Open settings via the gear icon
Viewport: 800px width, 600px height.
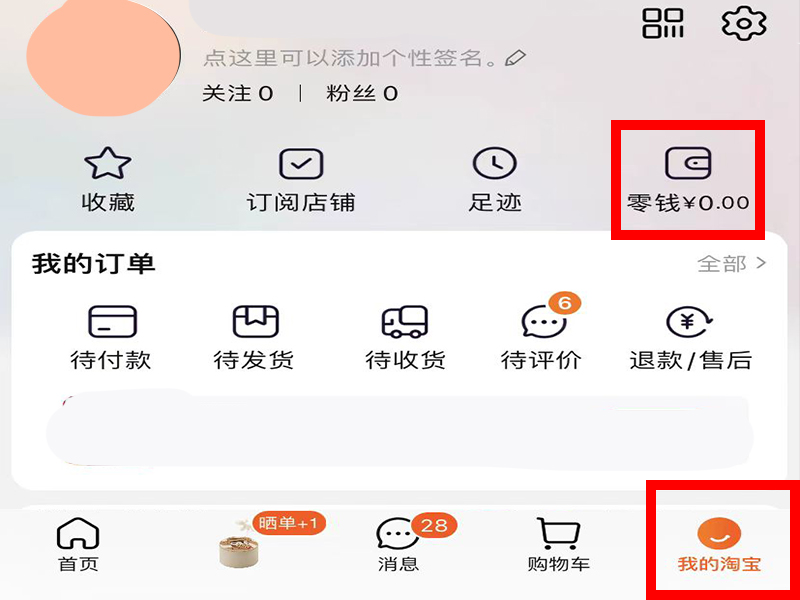744,23
